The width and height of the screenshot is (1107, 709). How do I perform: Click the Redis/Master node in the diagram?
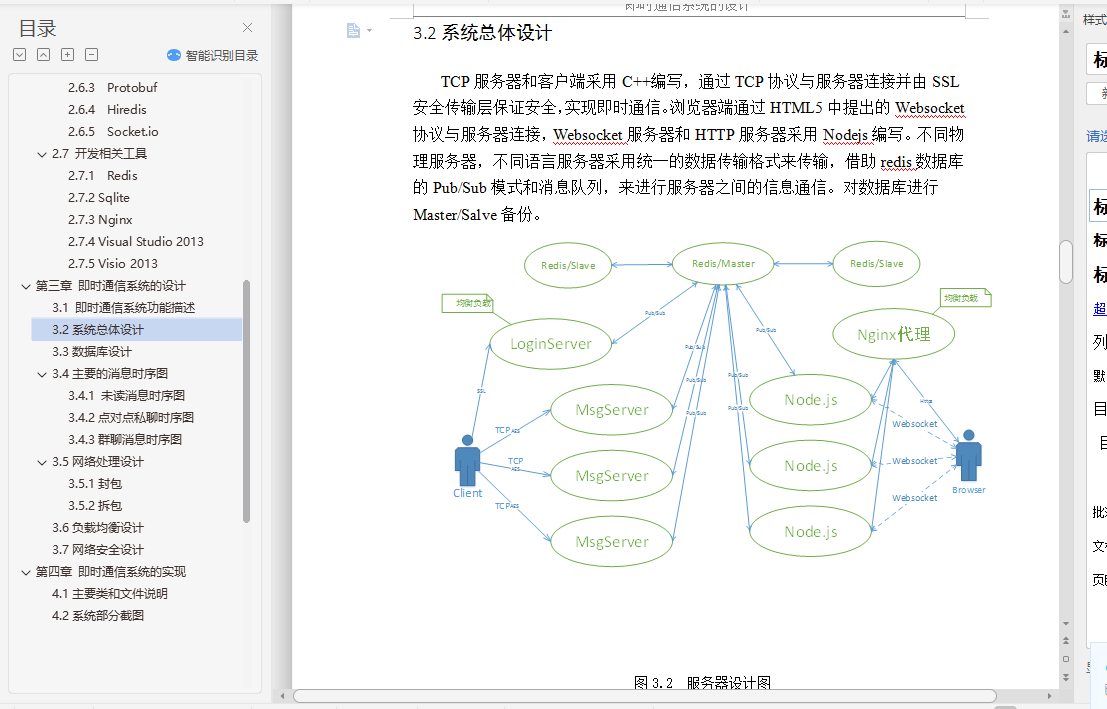[723, 264]
